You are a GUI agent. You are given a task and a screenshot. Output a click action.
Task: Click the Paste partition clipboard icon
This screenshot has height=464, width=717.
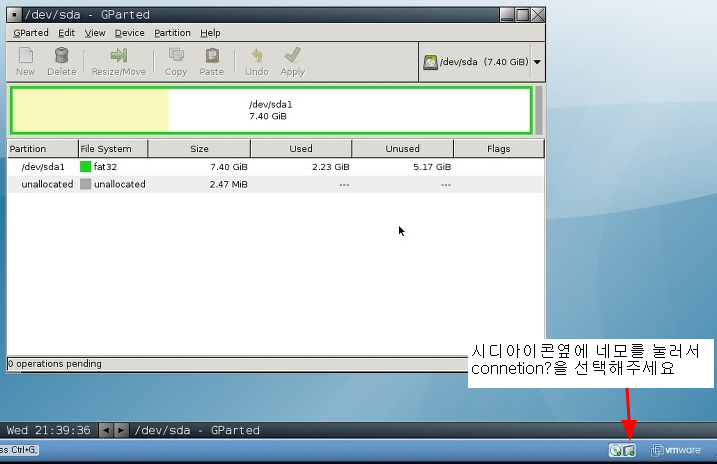coord(212,56)
